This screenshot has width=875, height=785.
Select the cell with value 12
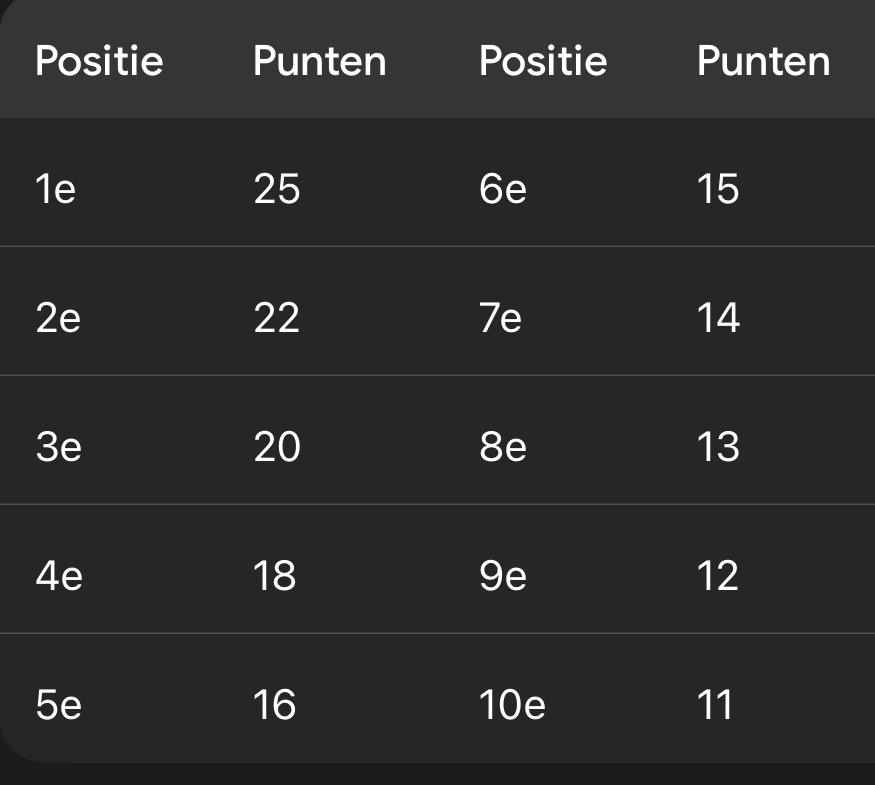[x=718, y=576]
